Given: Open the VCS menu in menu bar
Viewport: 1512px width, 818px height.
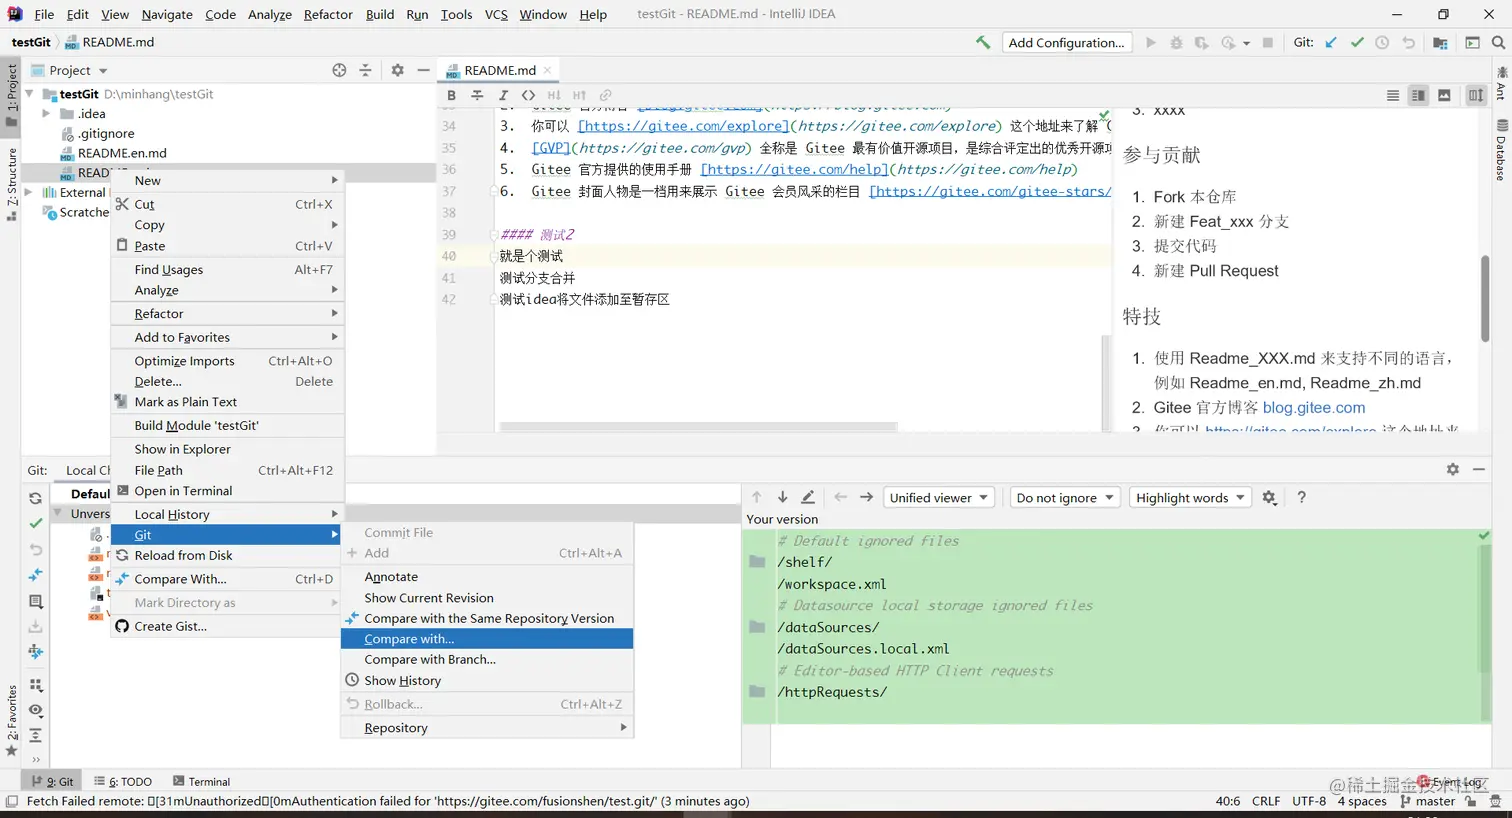Looking at the screenshot, I should [x=496, y=14].
